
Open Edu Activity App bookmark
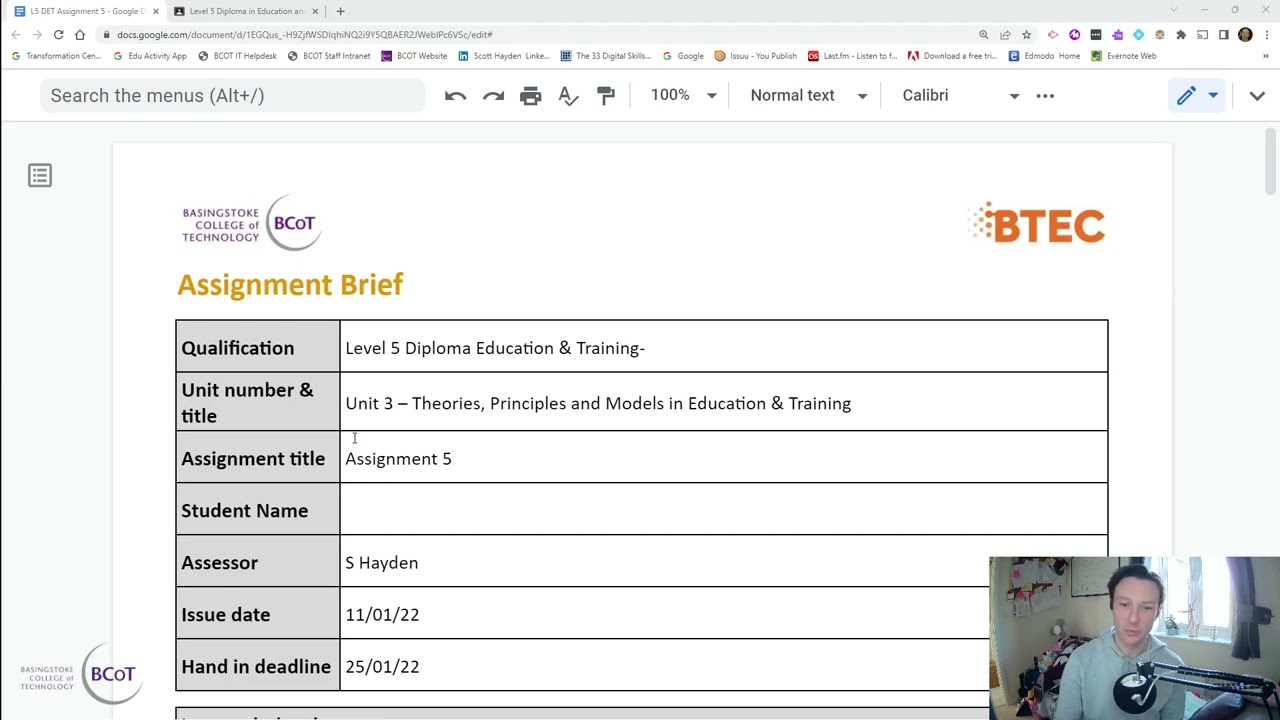tap(150, 56)
